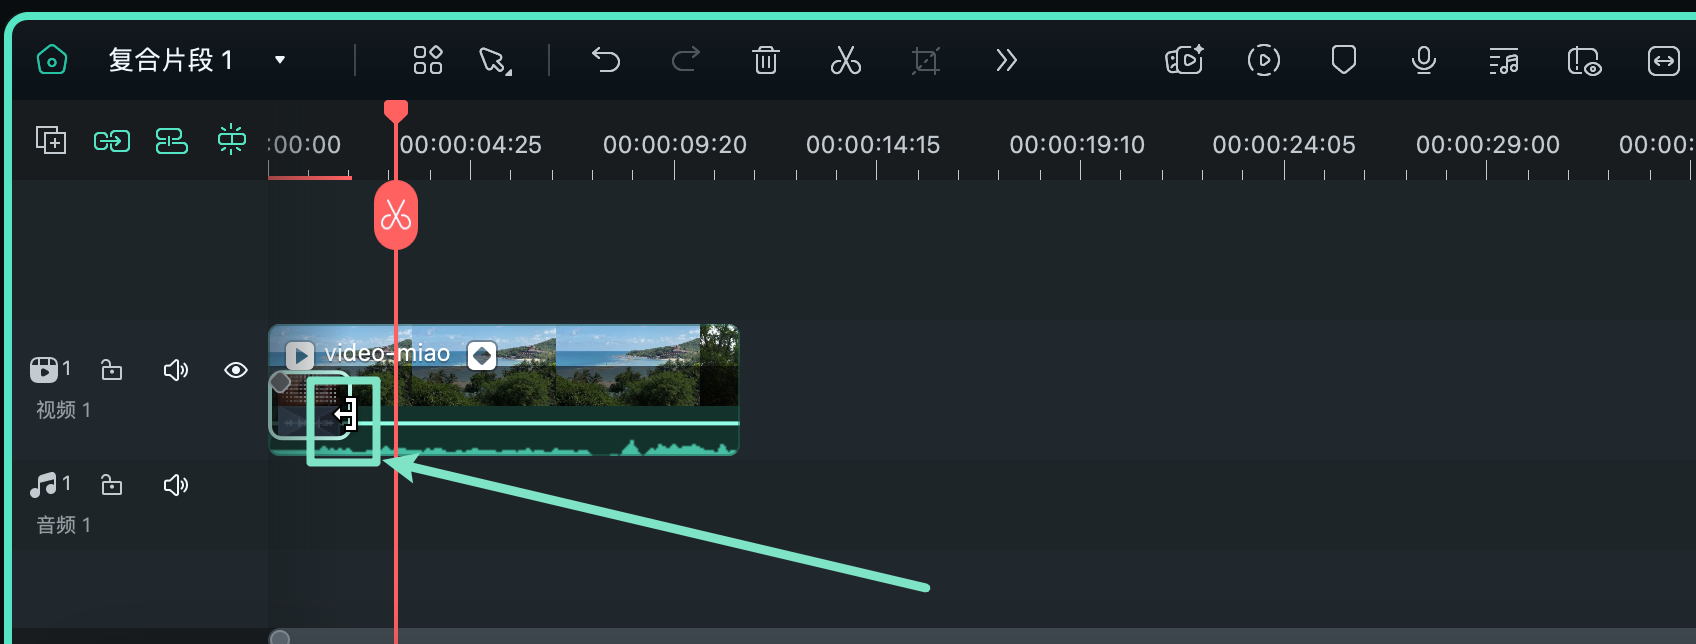Open the 复合片段 1 dropdown arrow
The height and width of the screenshot is (644, 1696).
click(x=280, y=60)
